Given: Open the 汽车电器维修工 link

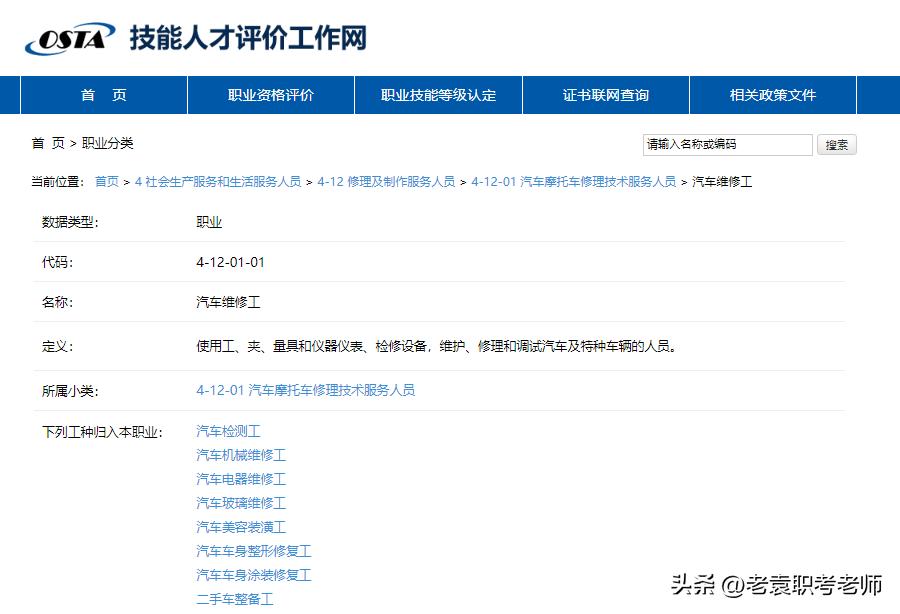Looking at the screenshot, I should tap(240, 479).
